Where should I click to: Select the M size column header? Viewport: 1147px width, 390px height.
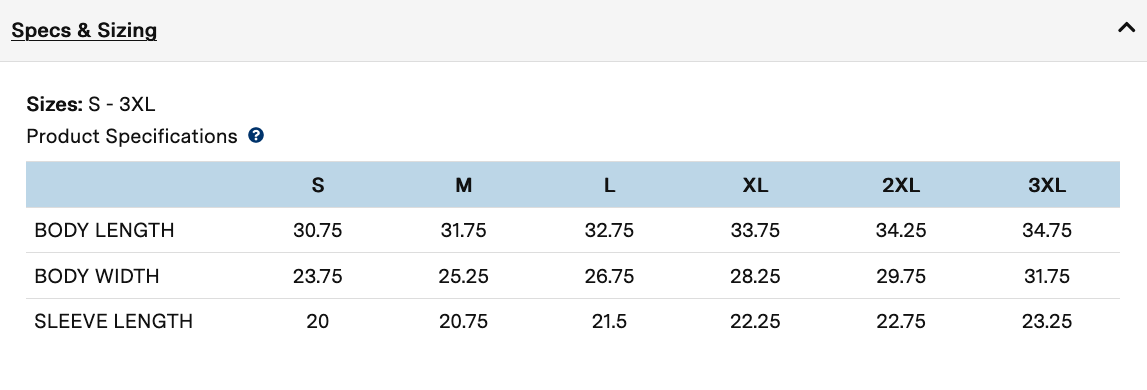tap(463, 185)
